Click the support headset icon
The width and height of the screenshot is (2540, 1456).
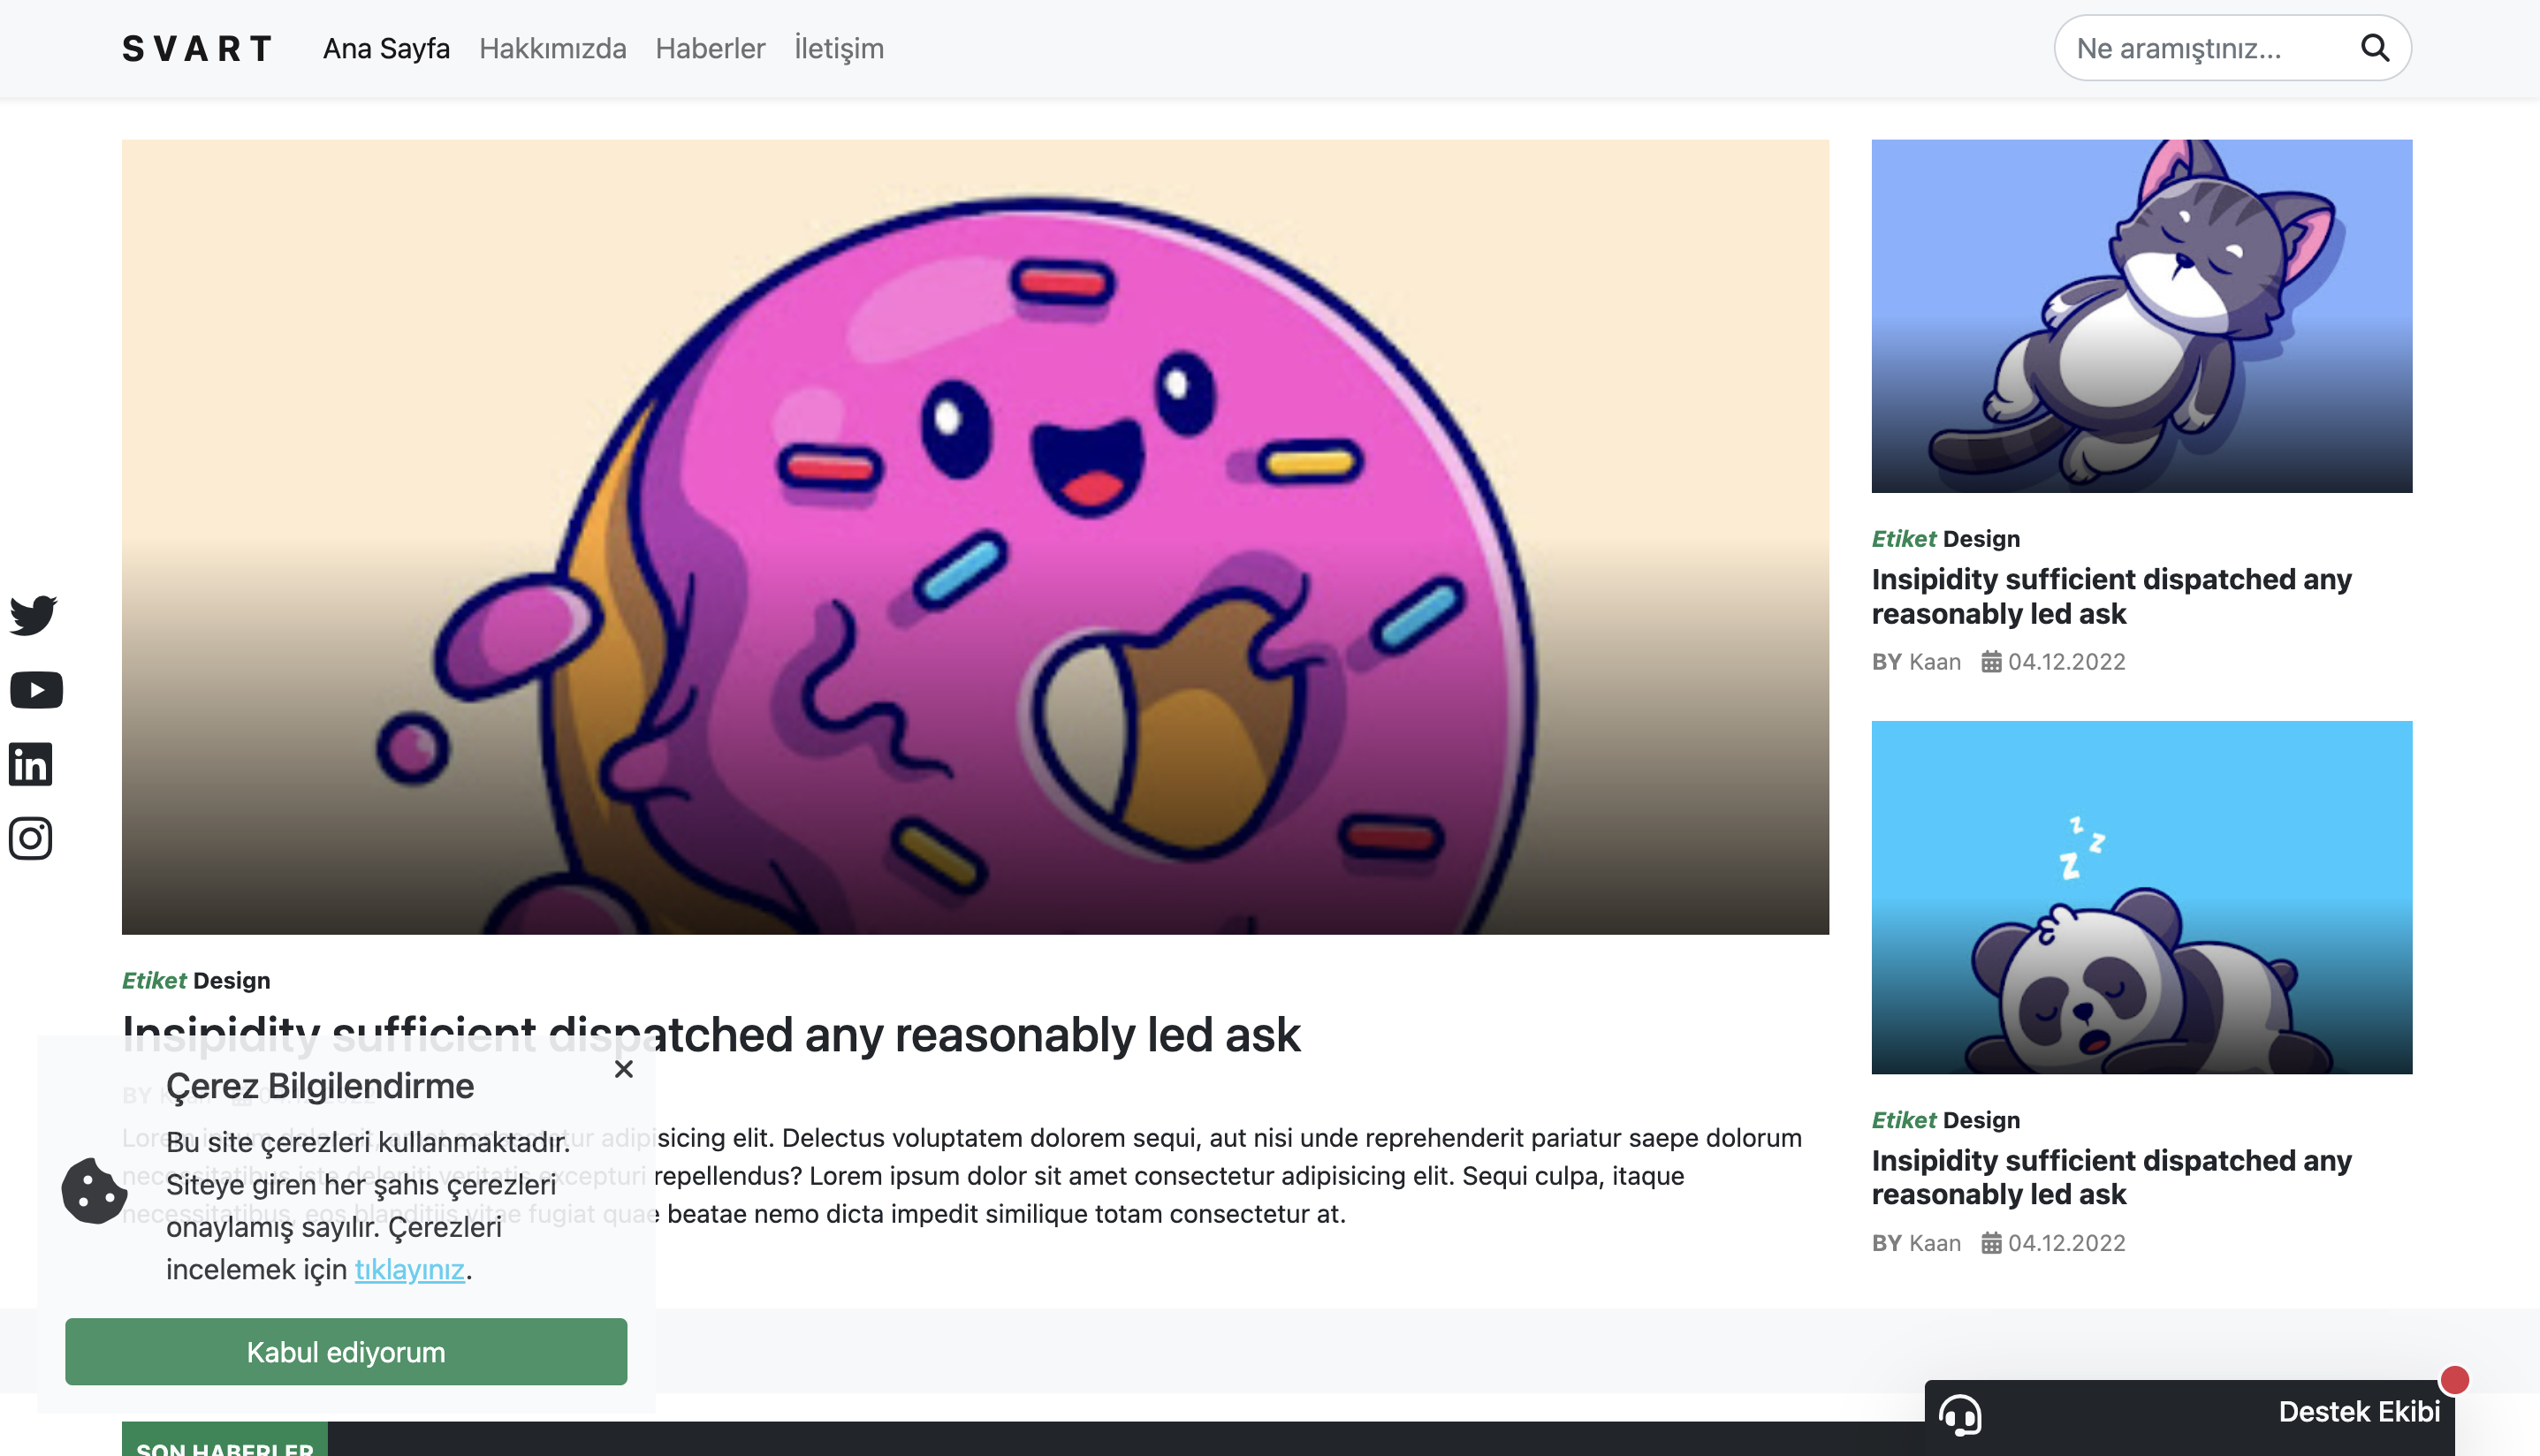coord(1959,1414)
